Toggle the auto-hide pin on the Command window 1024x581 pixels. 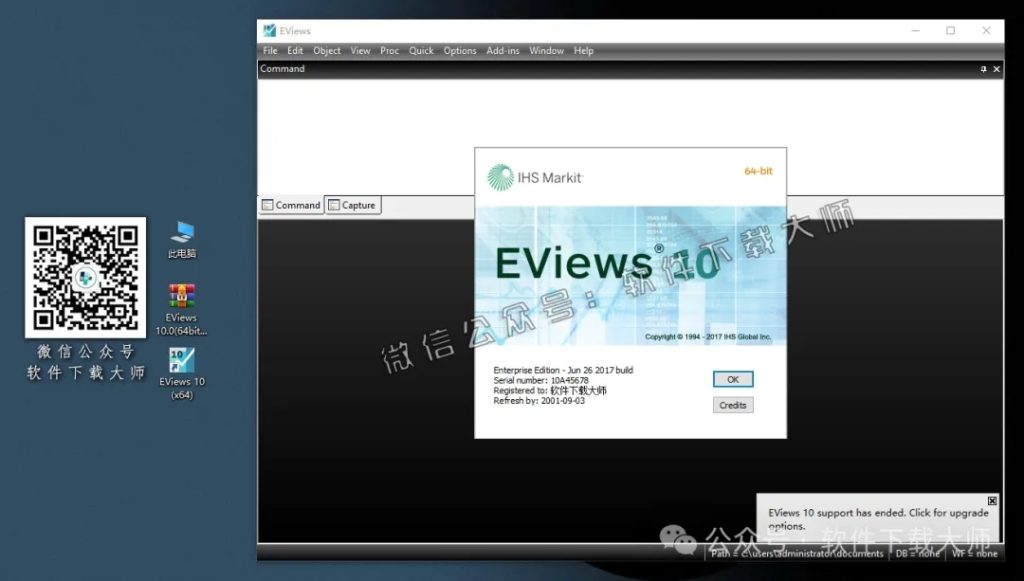click(981, 68)
